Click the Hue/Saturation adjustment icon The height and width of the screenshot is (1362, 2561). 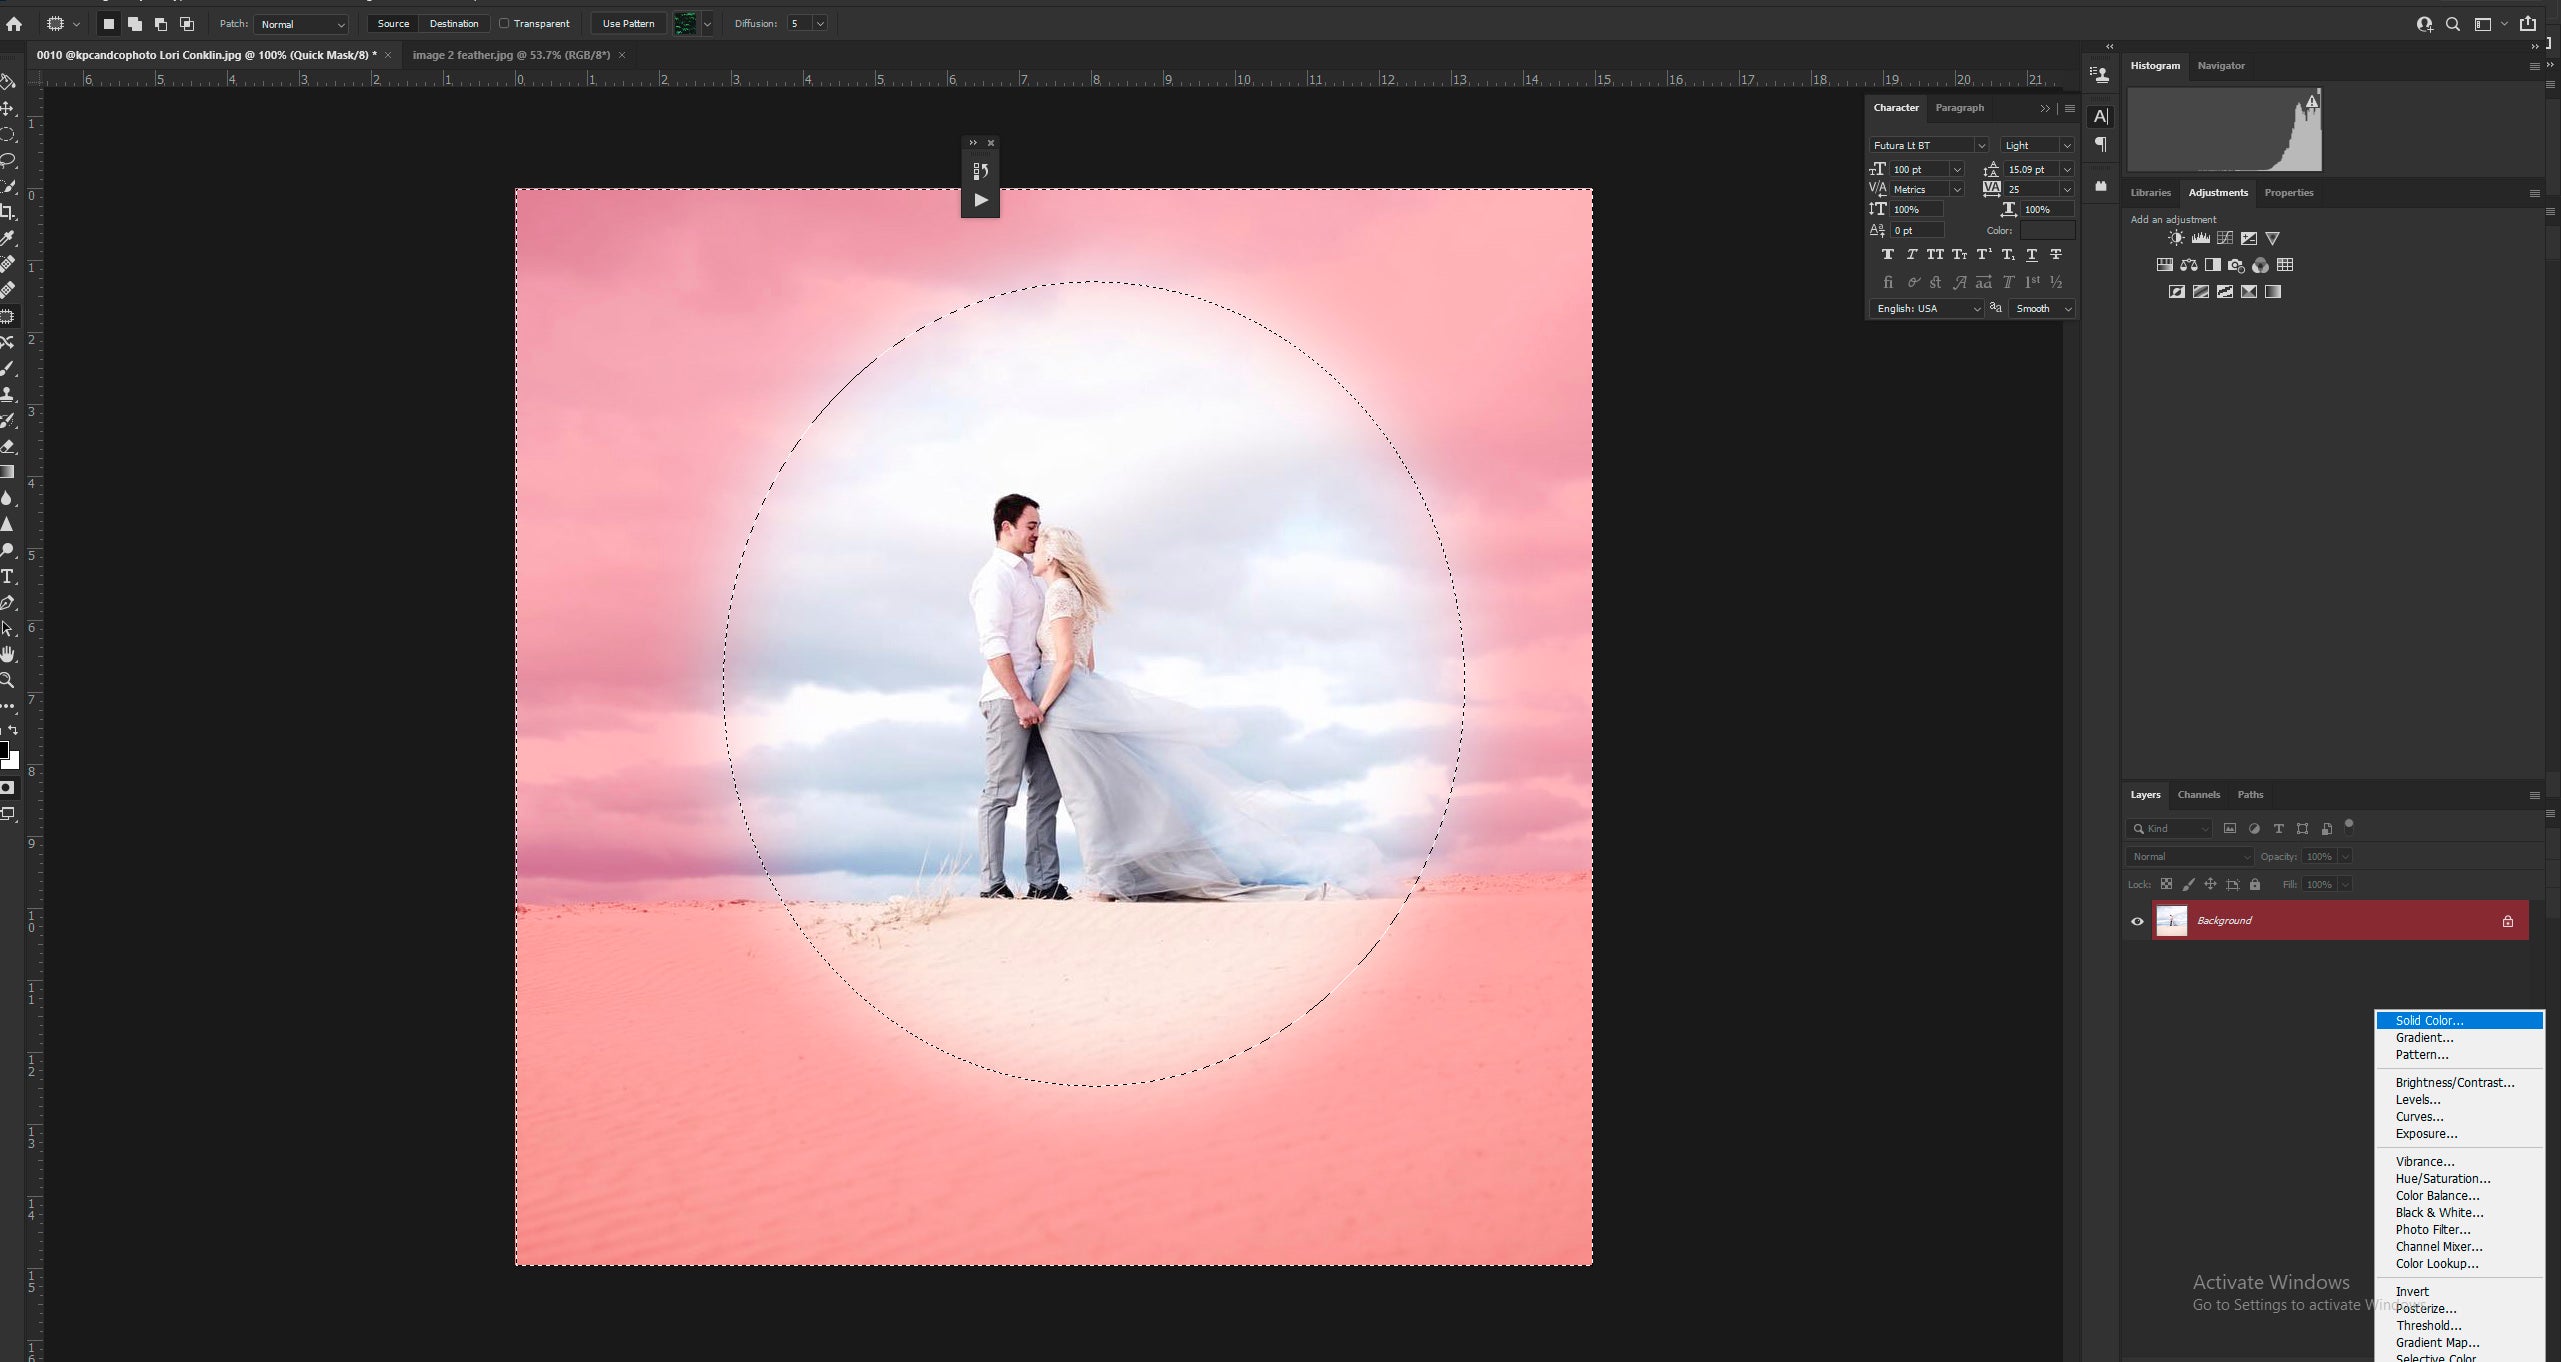coord(2165,265)
